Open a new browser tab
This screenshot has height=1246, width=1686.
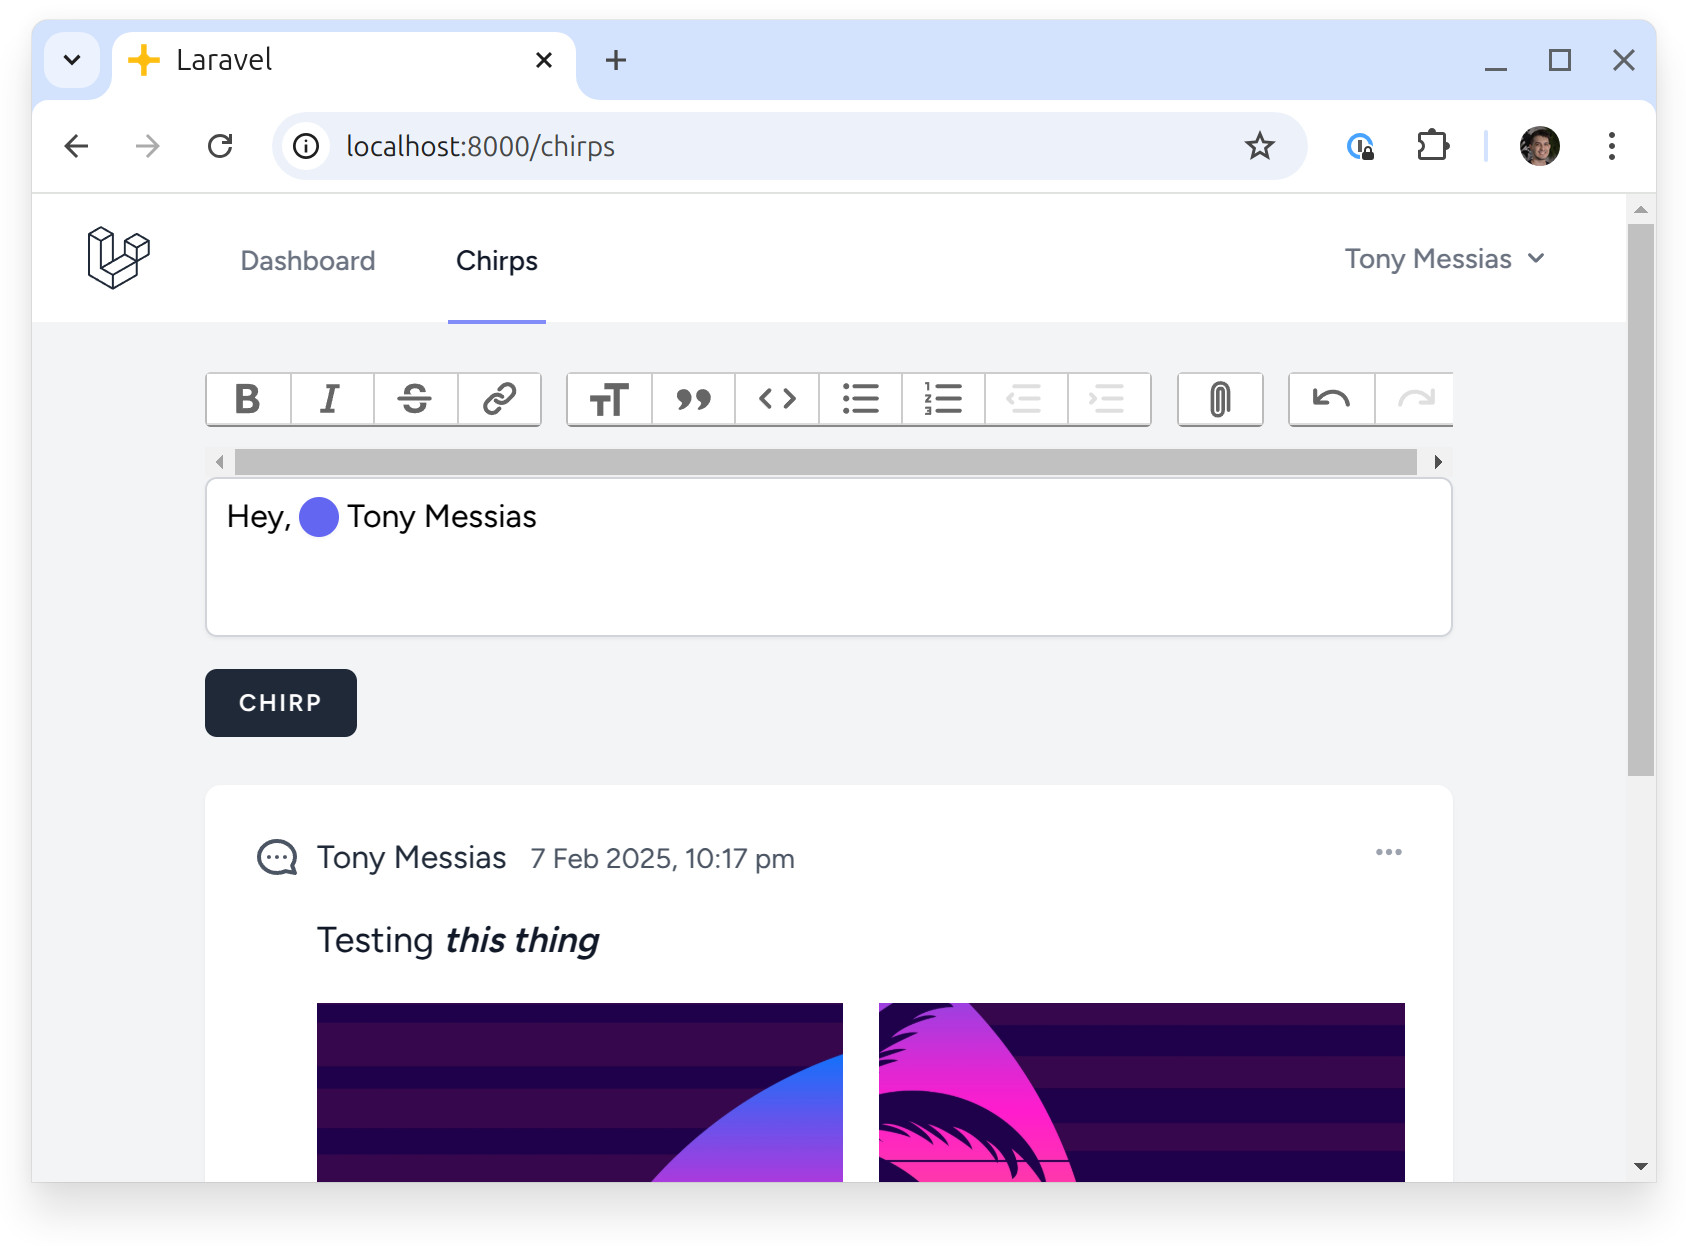coord(616,60)
